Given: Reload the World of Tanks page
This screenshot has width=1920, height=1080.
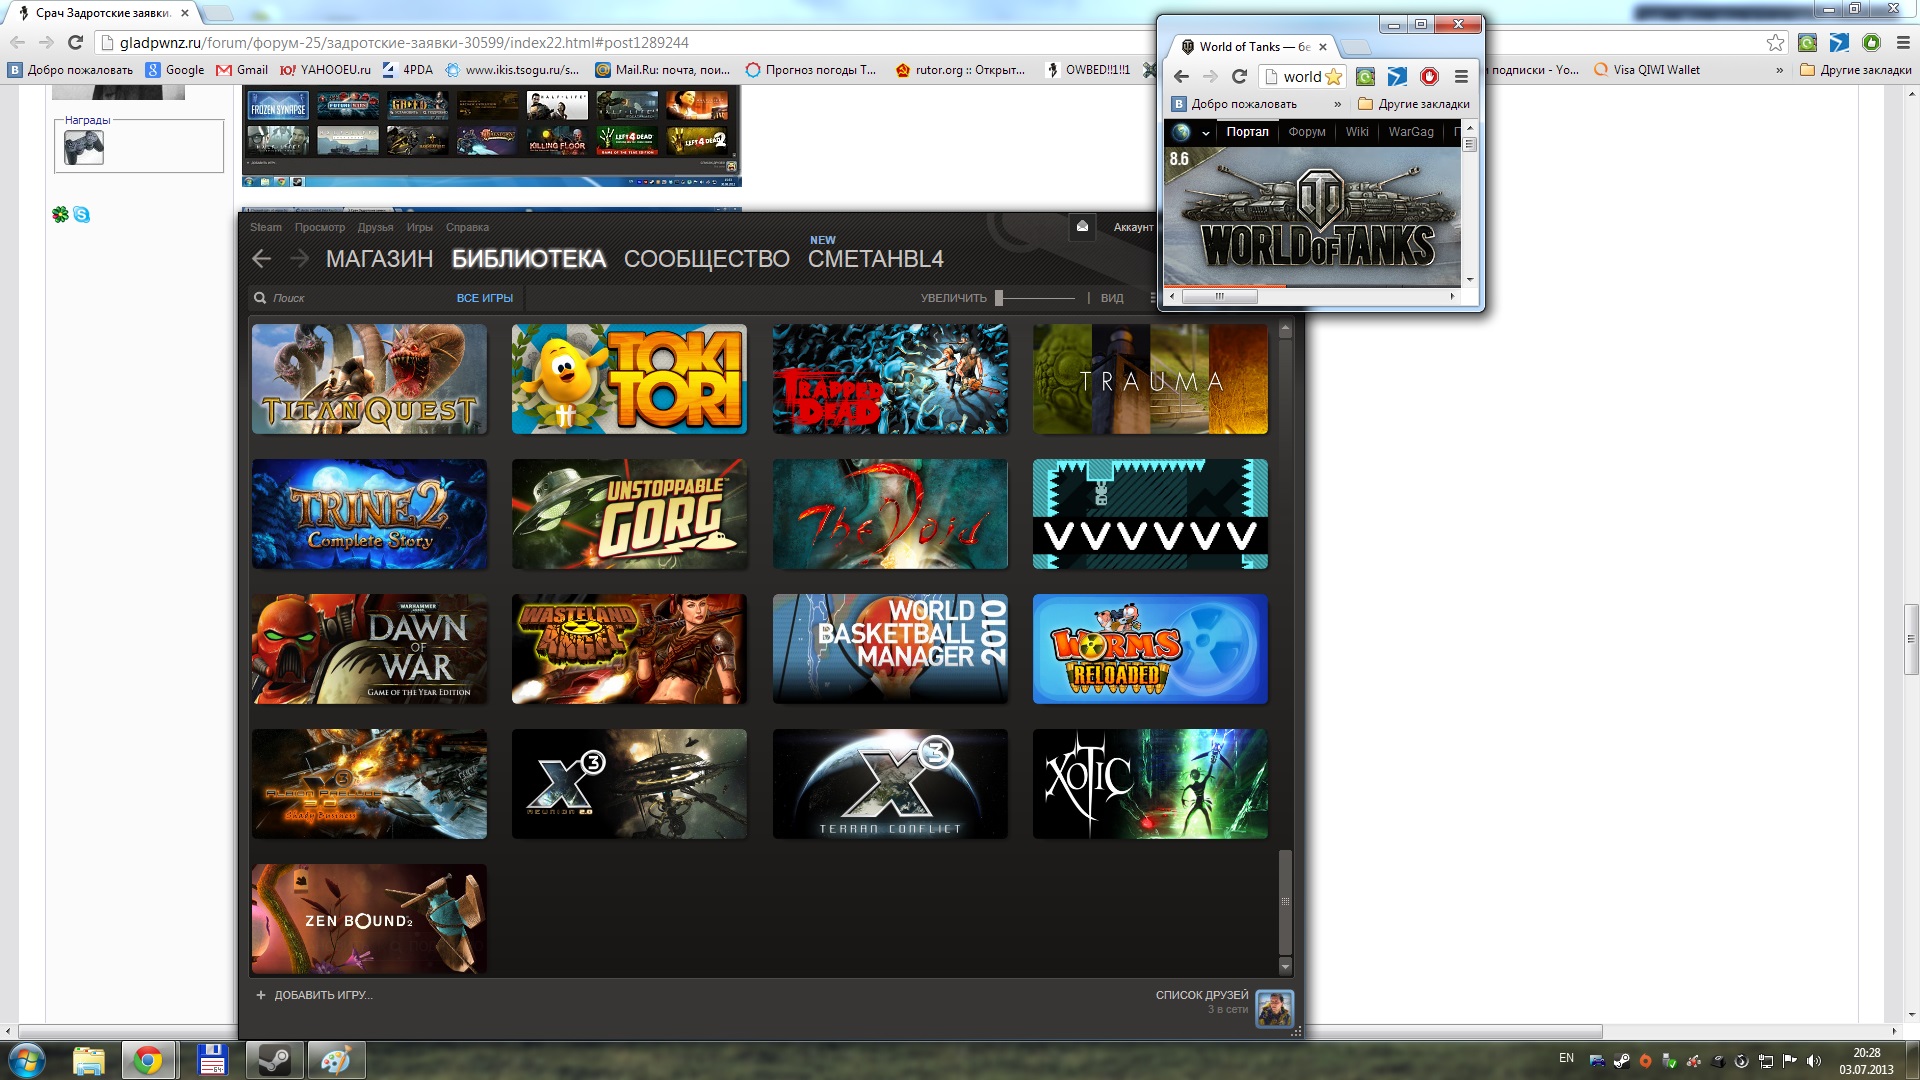Looking at the screenshot, I should [x=1239, y=77].
